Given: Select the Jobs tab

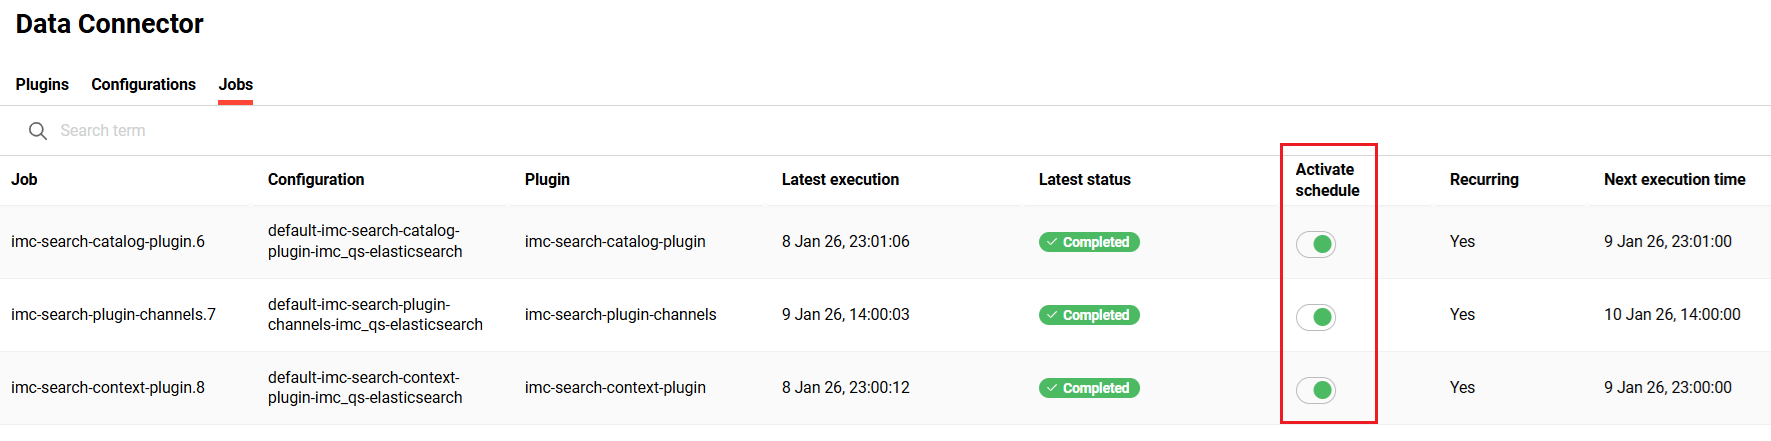Looking at the screenshot, I should pos(236,85).
